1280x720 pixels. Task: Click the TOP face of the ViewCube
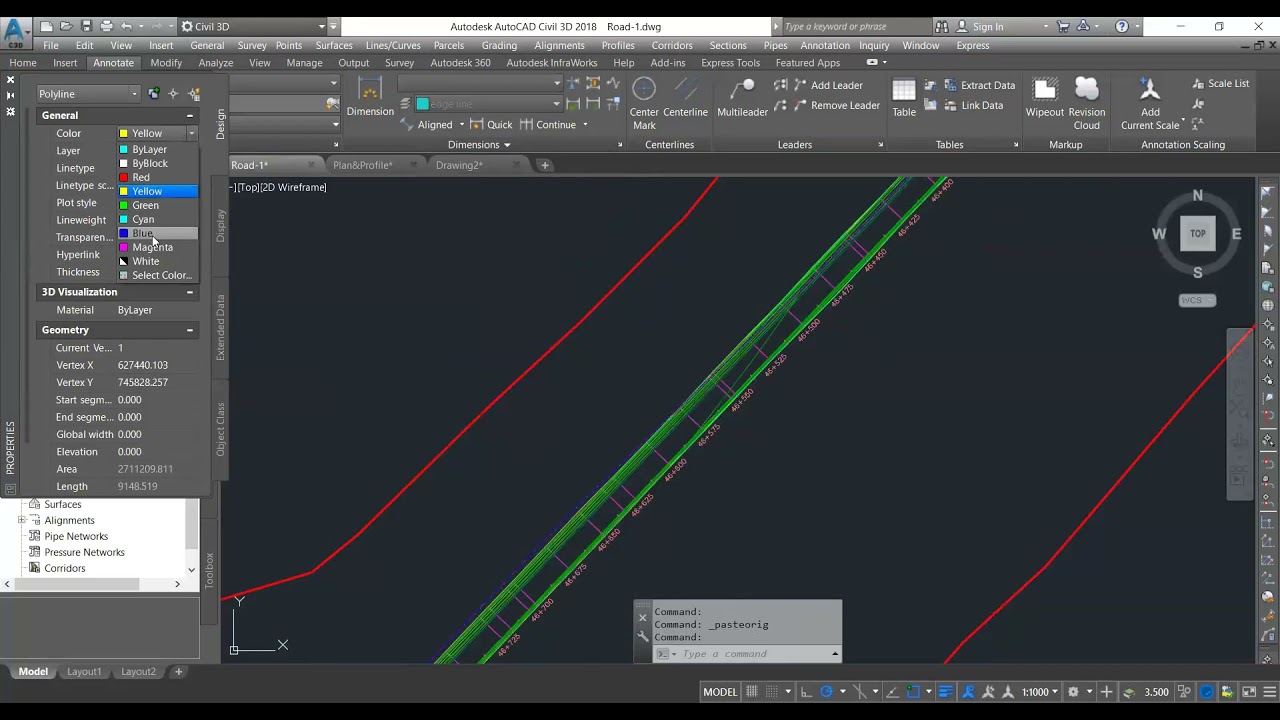[x=1198, y=234]
